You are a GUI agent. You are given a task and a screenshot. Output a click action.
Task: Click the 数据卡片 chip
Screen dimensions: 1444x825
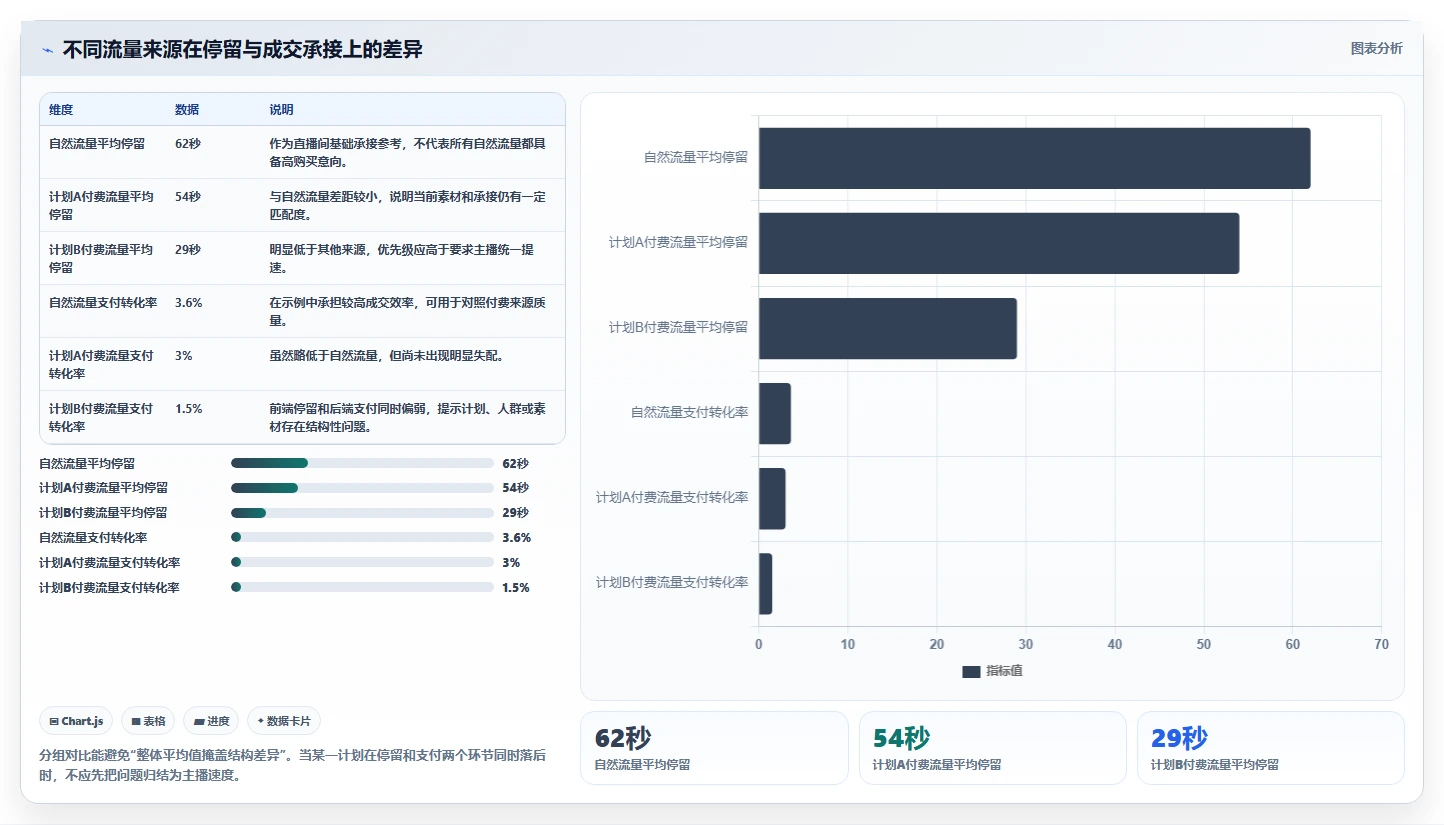(284, 721)
